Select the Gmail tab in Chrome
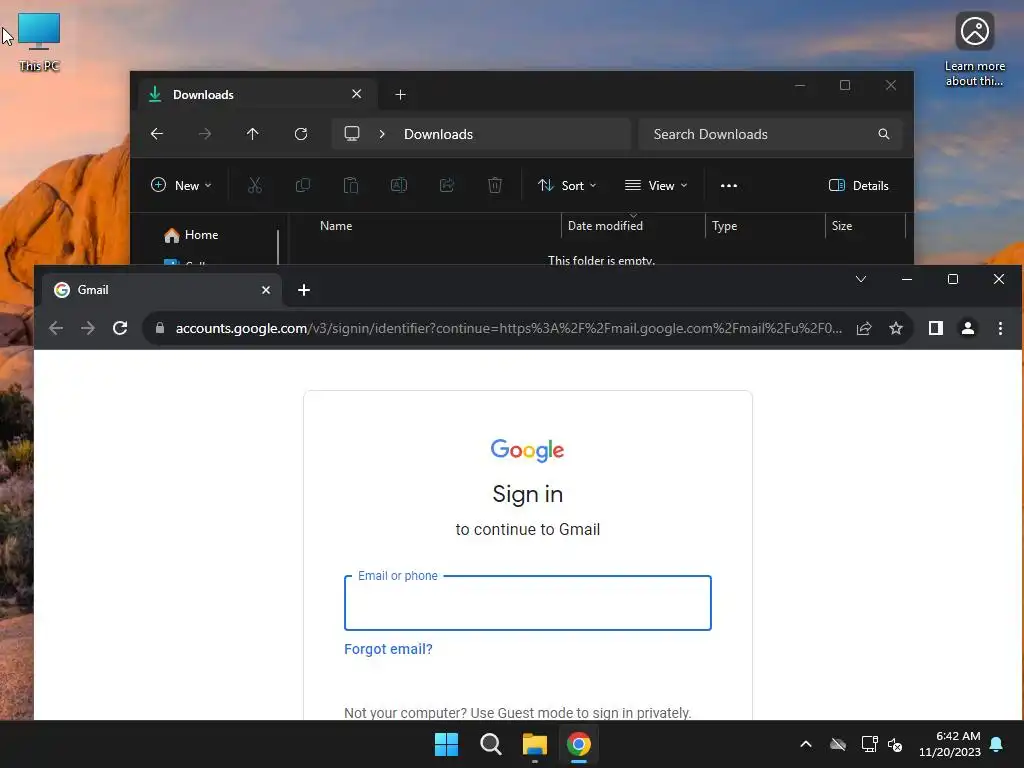 pyautogui.click(x=162, y=290)
